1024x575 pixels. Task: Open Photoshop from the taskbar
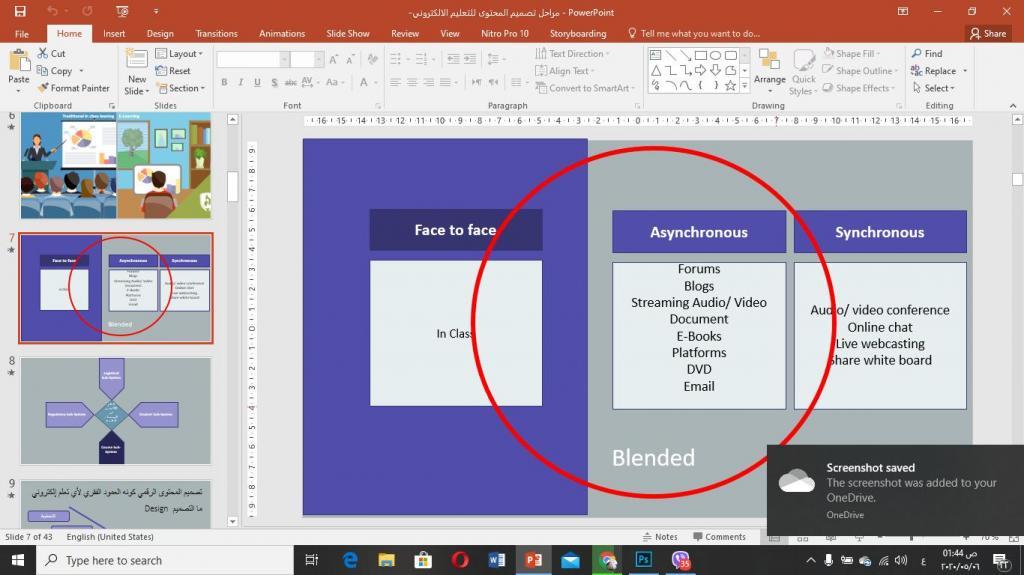point(644,560)
